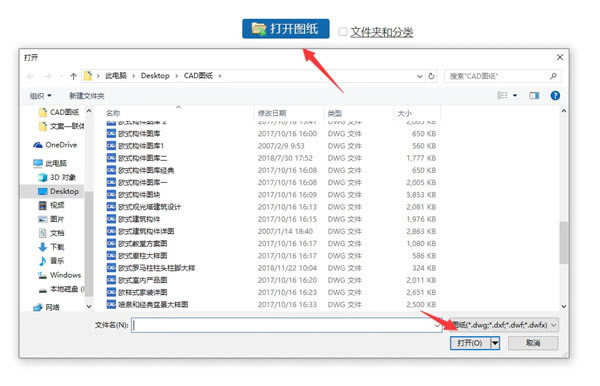The height and width of the screenshot is (386, 600).
Task: Go forward with the right arrow icon
Action: coord(47,76)
